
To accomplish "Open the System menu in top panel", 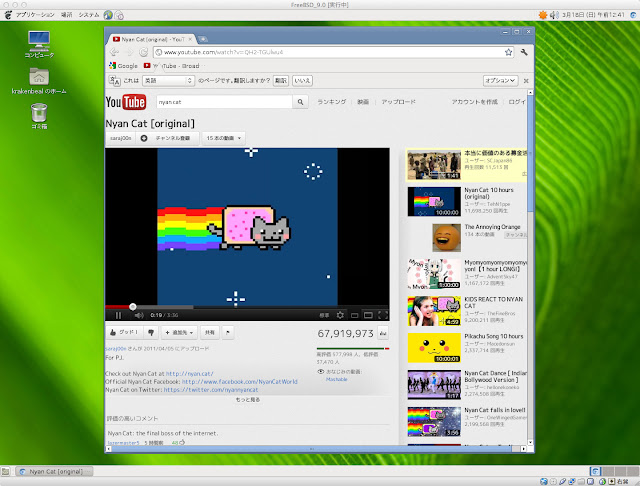I will click(x=89, y=15).
